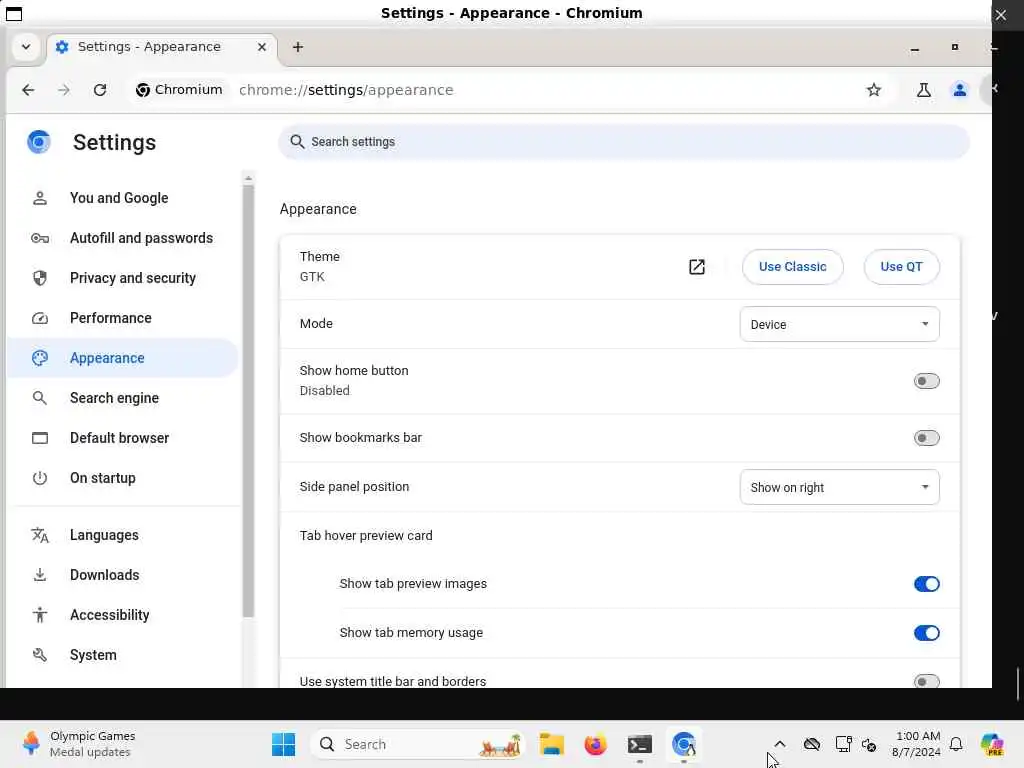
Task: Toggle Show tab memory usage switch
Action: pyautogui.click(x=926, y=633)
